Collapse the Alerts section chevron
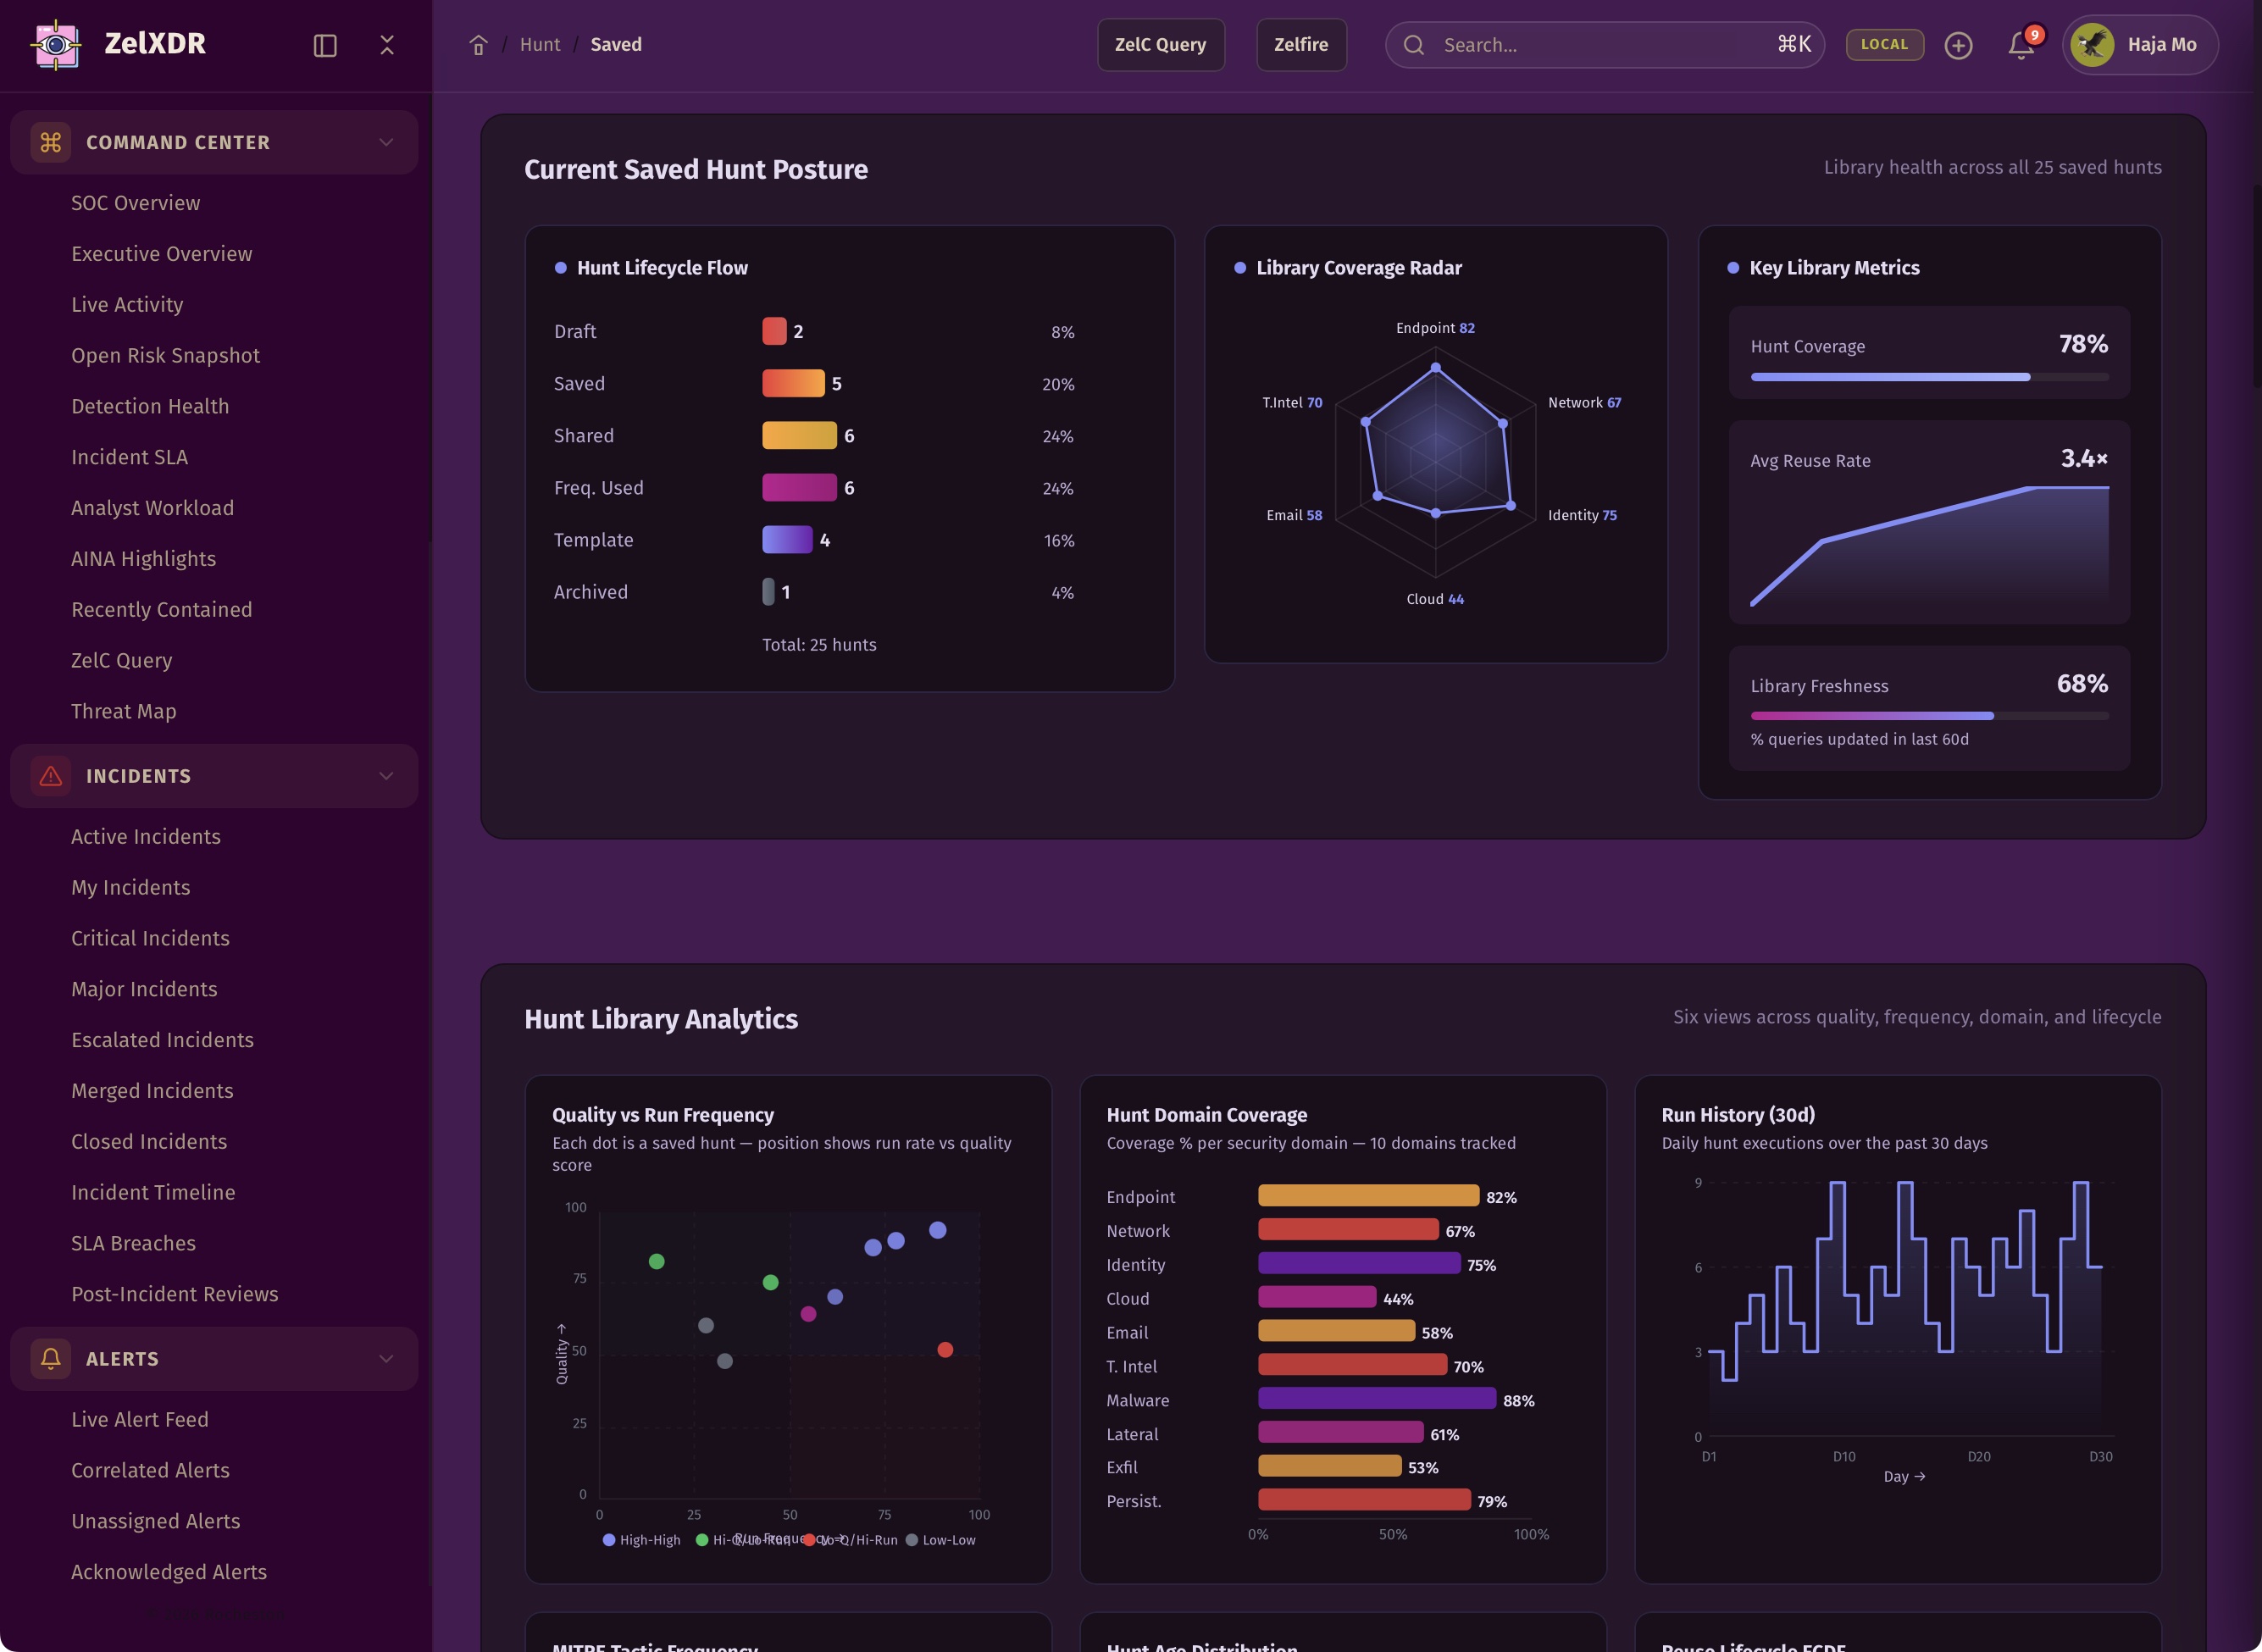The height and width of the screenshot is (1652, 2262). click(x=386, y=1358)
